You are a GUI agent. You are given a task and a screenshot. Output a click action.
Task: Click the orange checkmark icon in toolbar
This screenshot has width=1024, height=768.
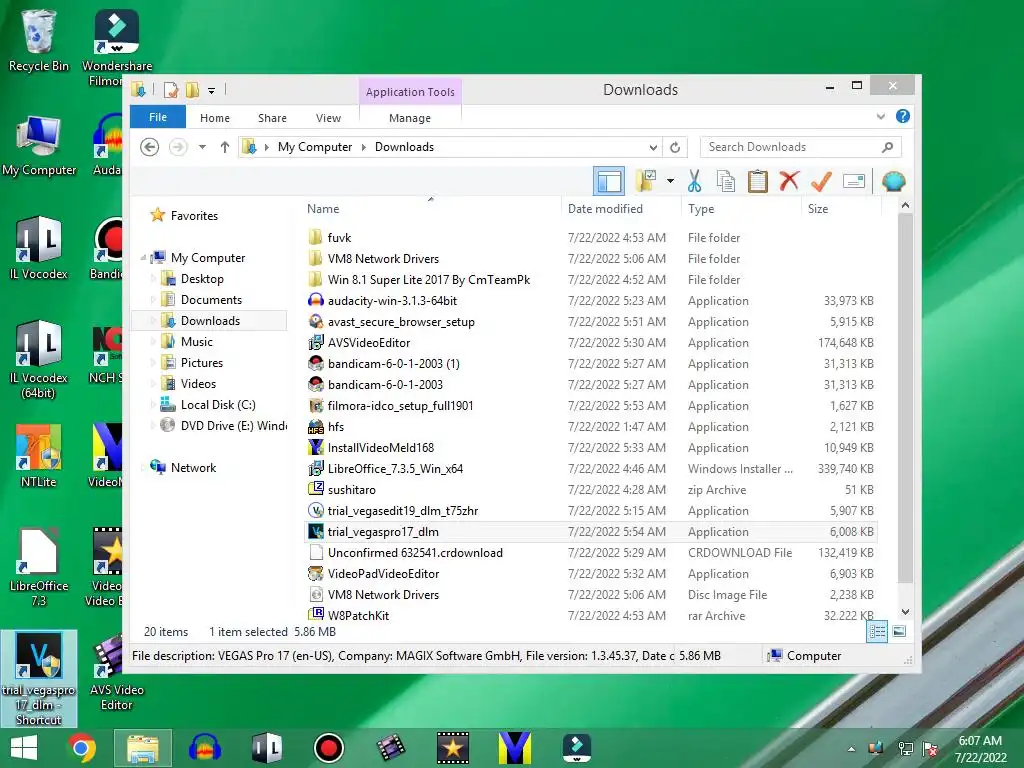[x=821, y=181]
